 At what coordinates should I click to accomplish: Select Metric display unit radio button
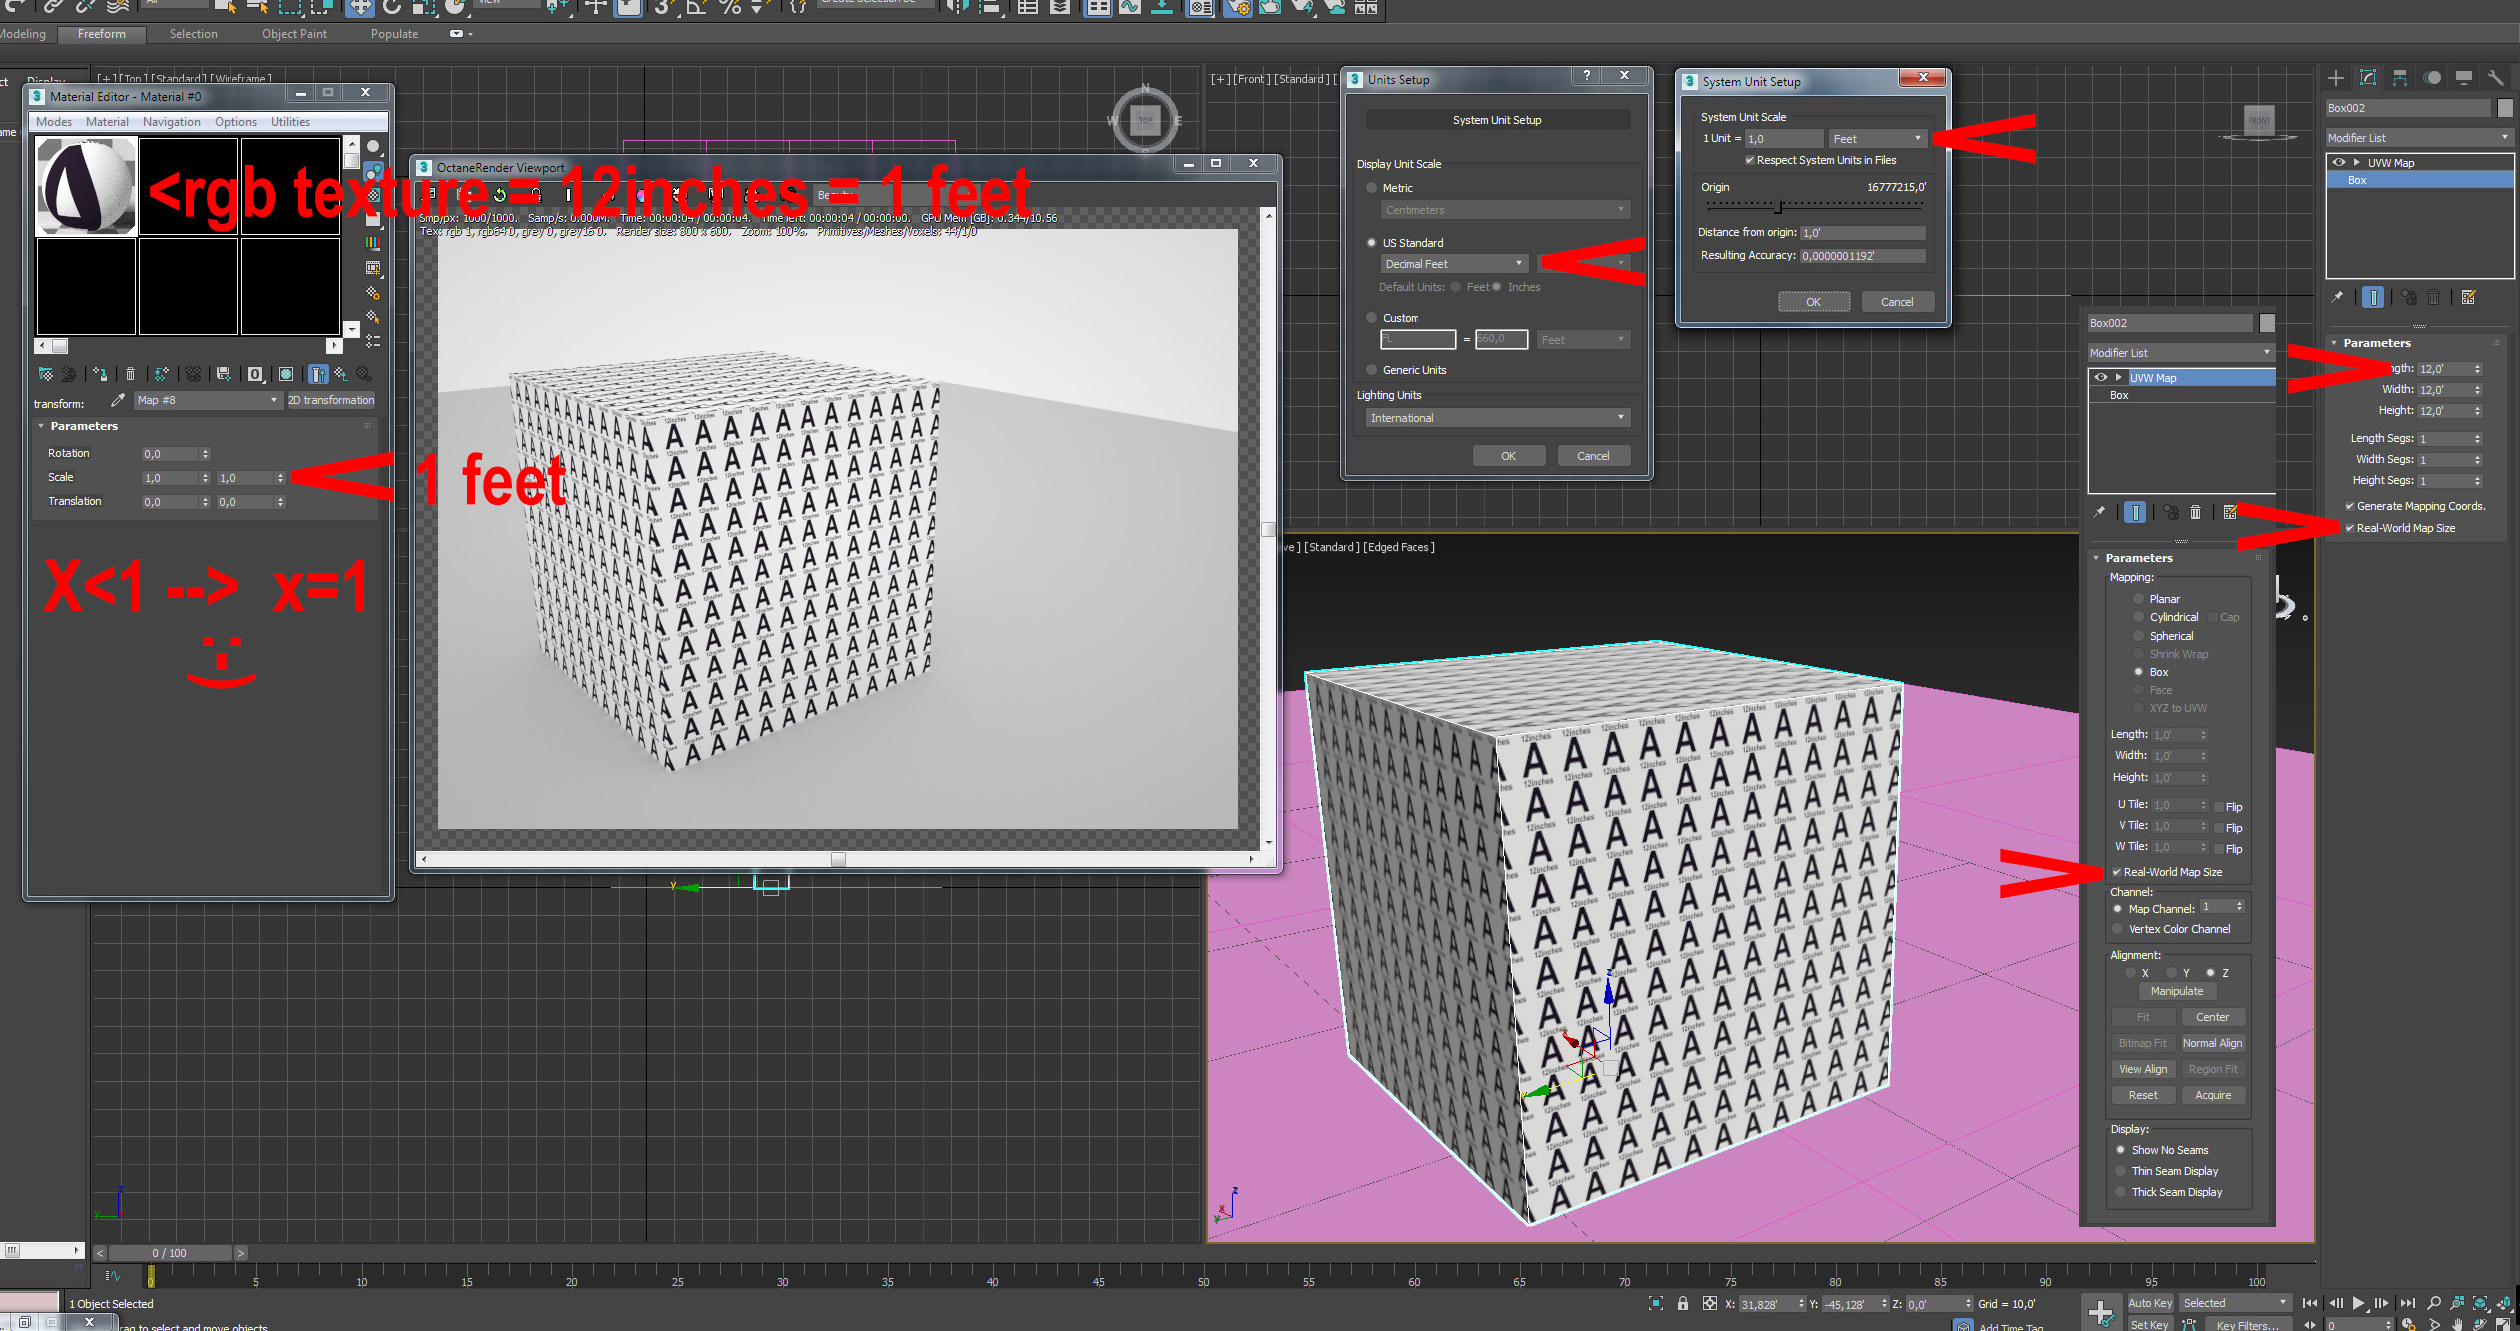tap(1372, 188)
